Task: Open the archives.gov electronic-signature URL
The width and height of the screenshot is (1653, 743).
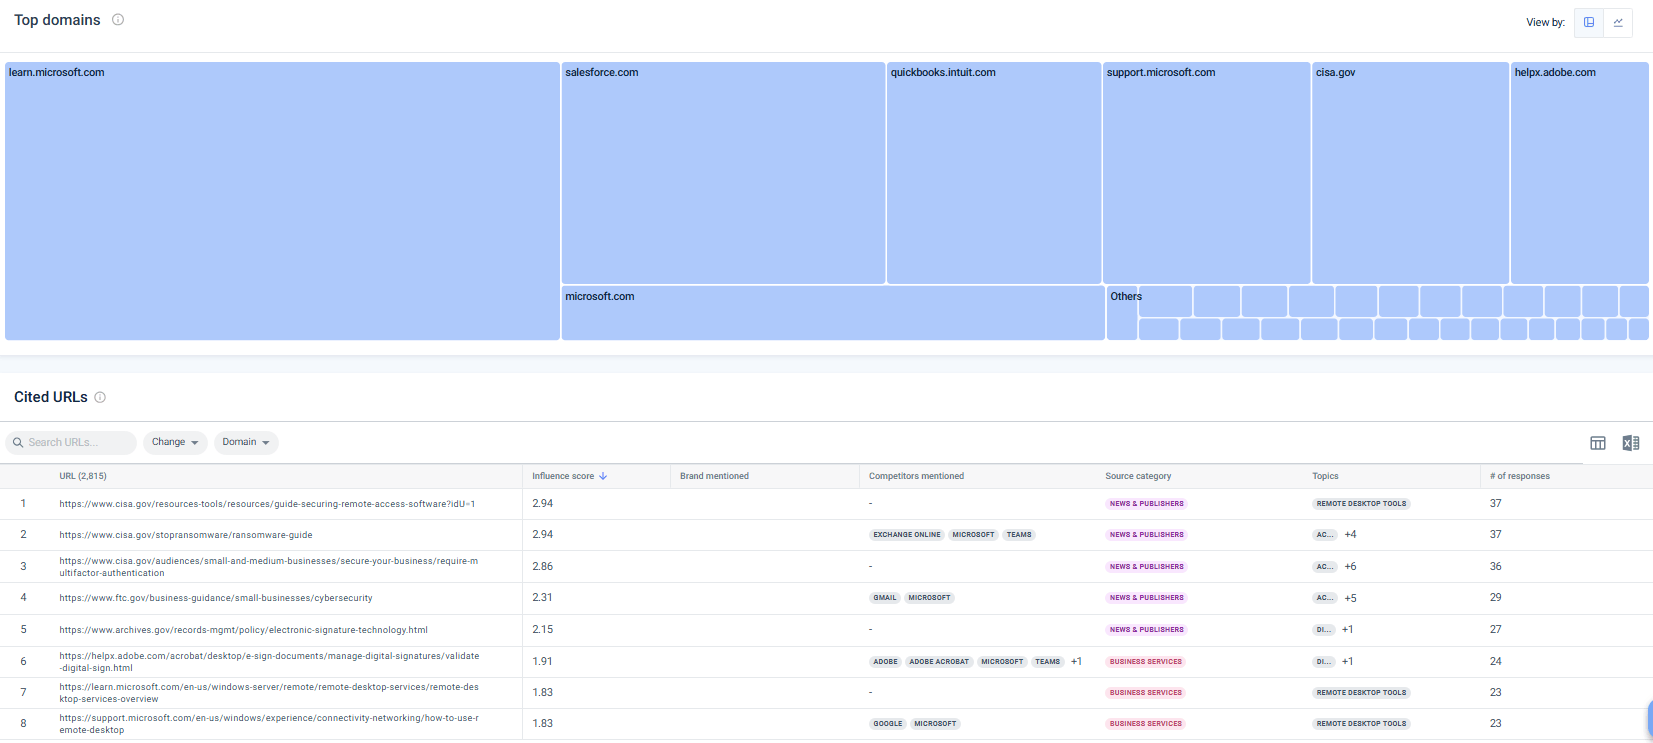Action: (243, 630)
